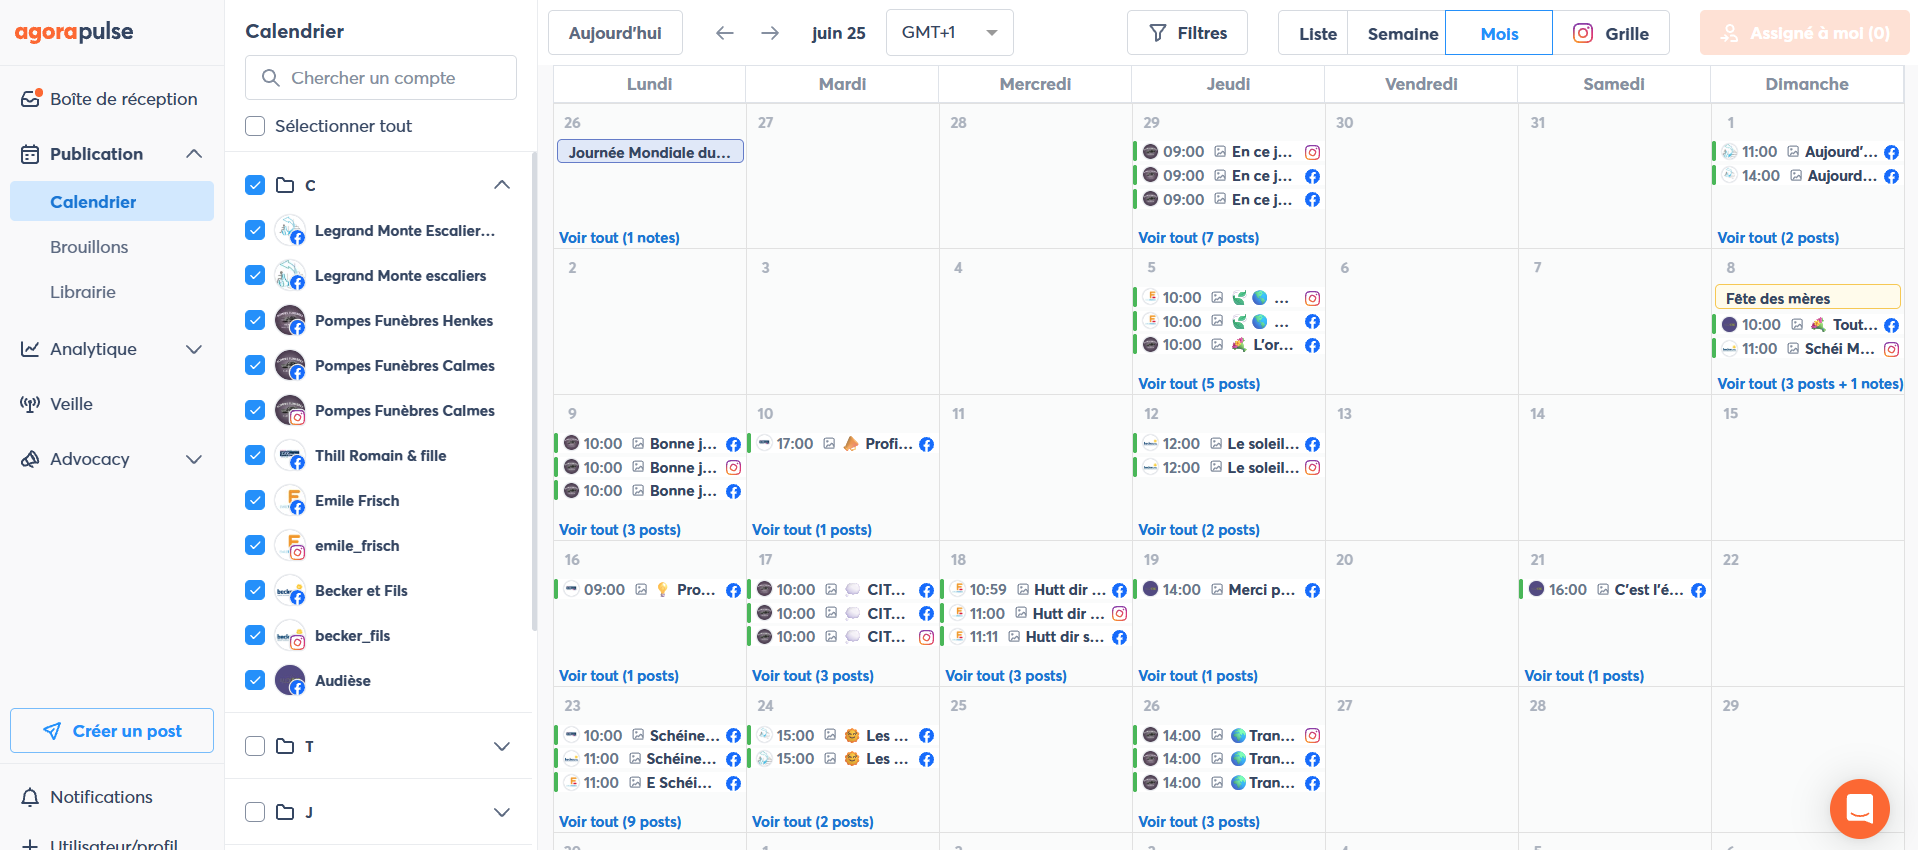This screenshot has width=1918, height=850.
Task: Uncheck Emile Frisch checkbox
Action: click(255, 500)
